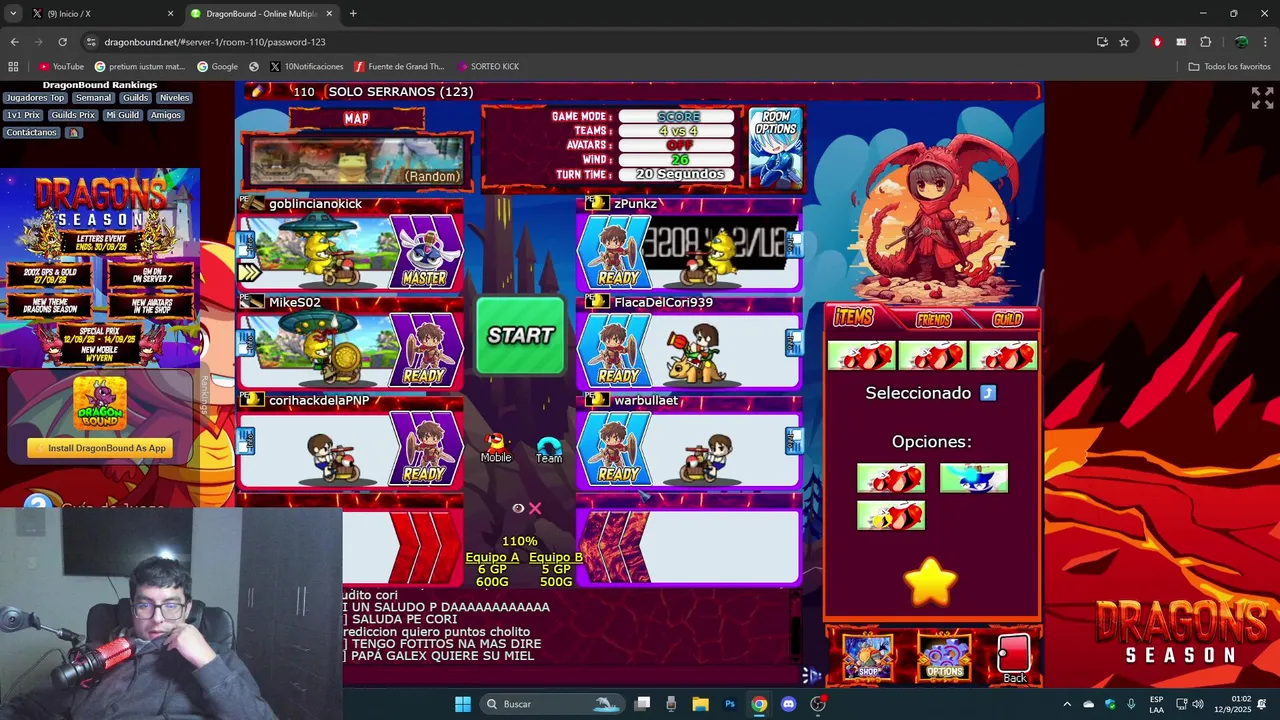The width and height of the screenshot is (1280, 720).
Task: Open the browser extensions puzzle icon
Action: tap(1205, 42)
